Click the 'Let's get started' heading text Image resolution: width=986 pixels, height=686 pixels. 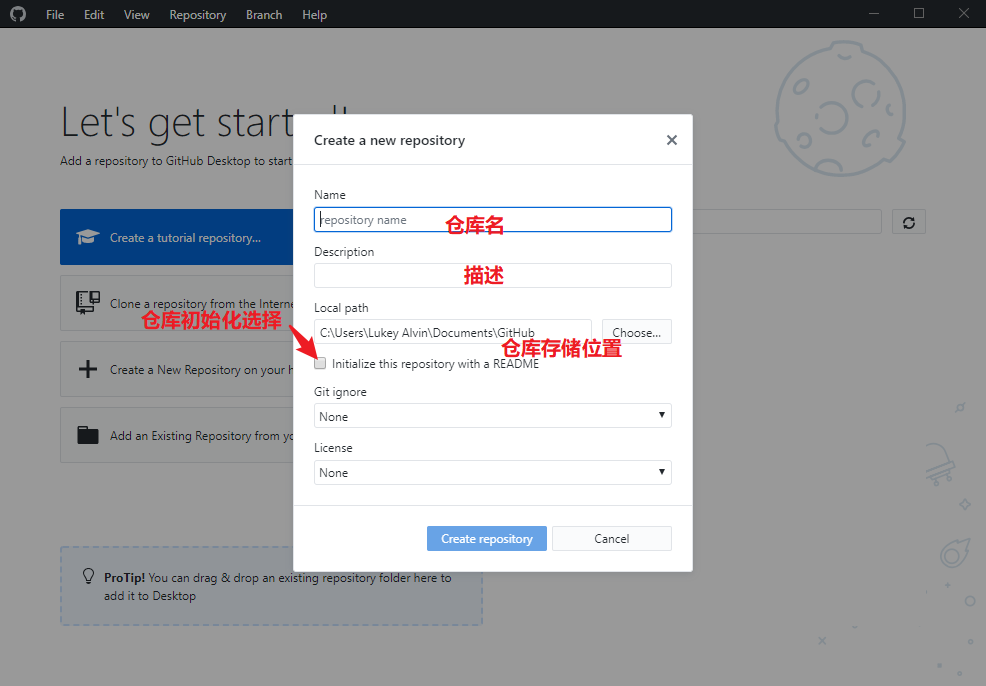177,123
